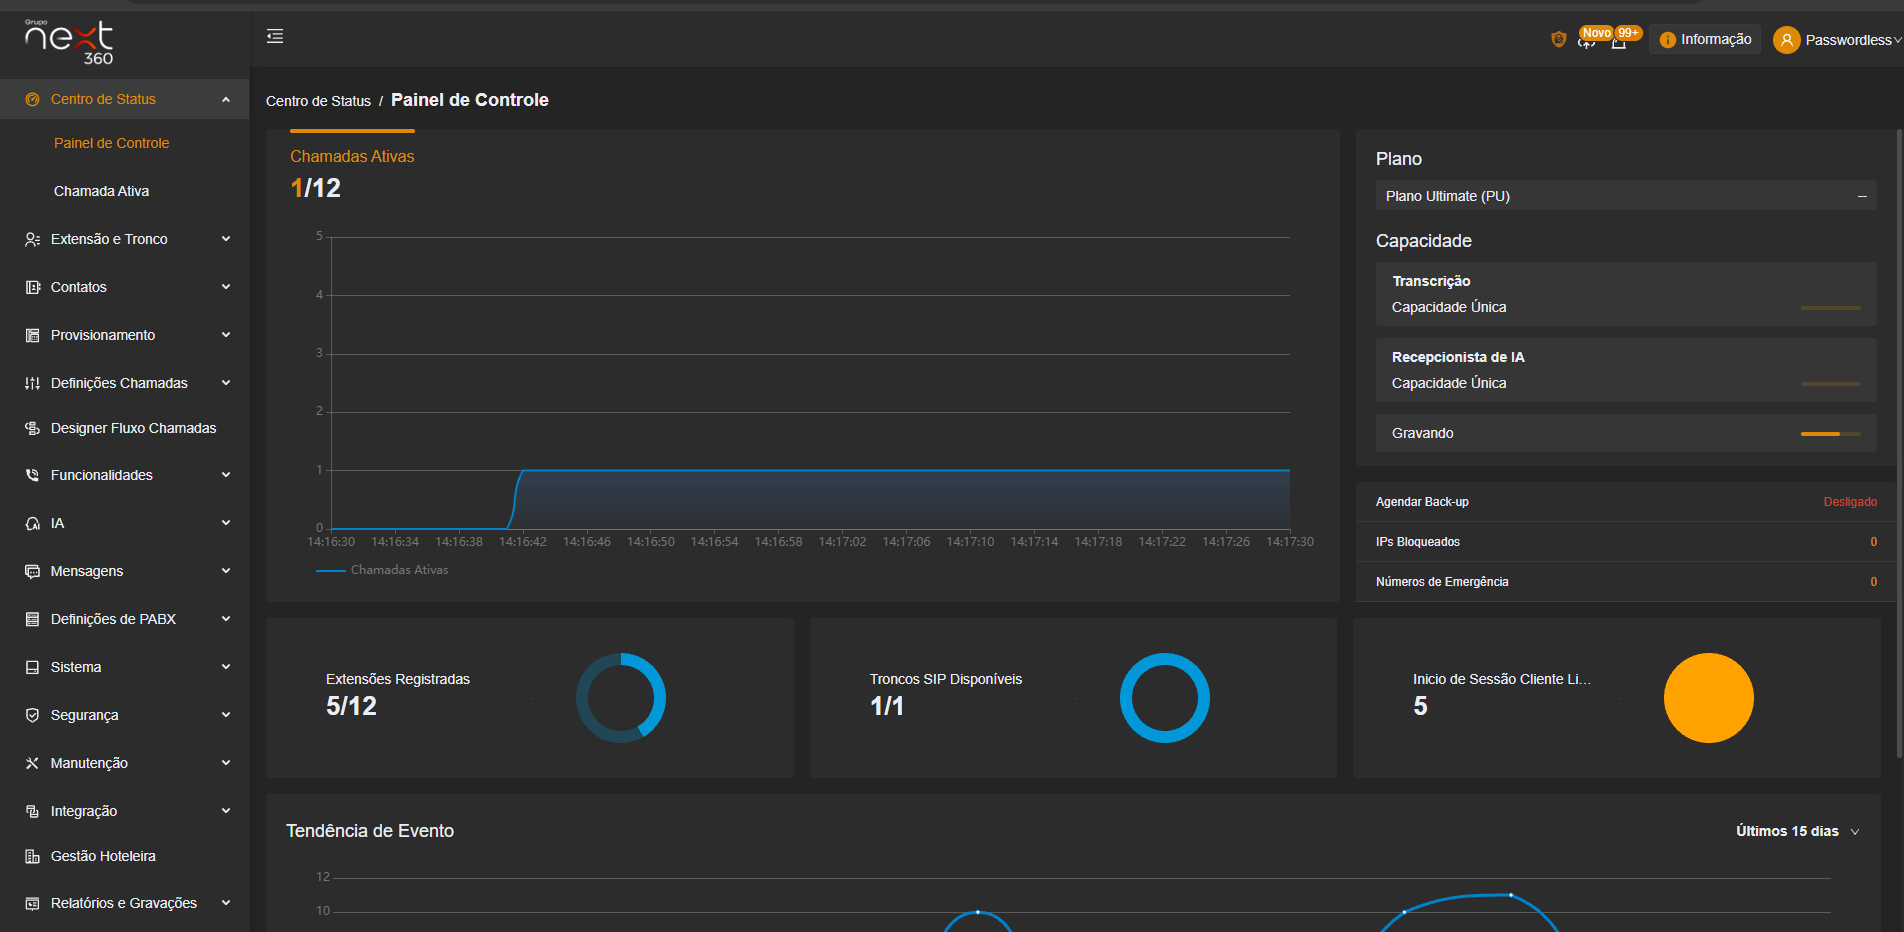Click the orange security shield icon
Image resolution: width=1904 pixels, height=932 pixels.
click(x=1558, y=39)
